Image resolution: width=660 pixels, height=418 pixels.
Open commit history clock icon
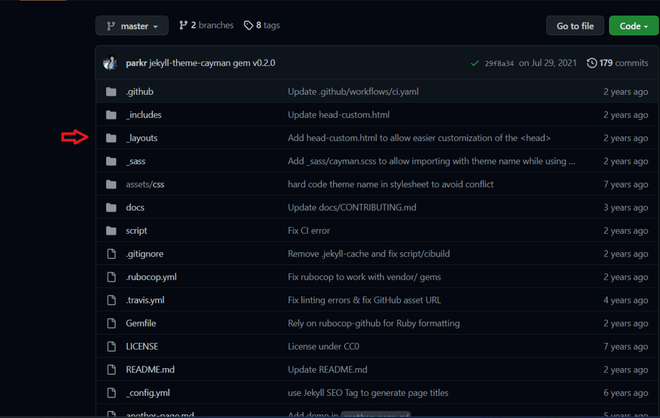(591, 63)
